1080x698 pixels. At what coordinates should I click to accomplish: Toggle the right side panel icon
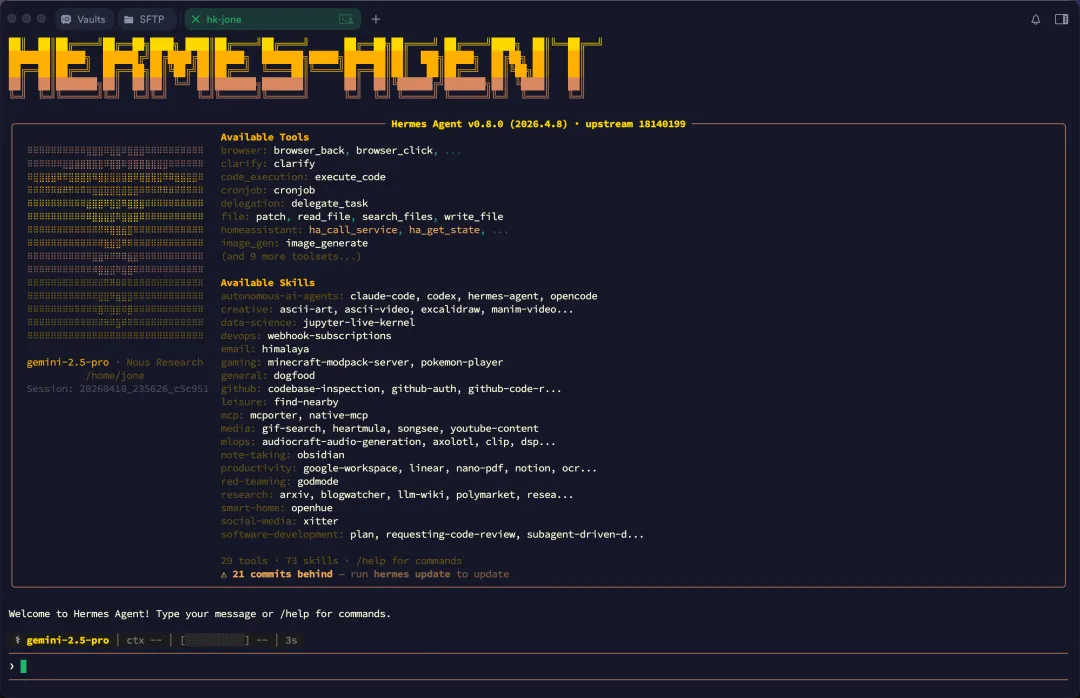tap(1061, 19)
